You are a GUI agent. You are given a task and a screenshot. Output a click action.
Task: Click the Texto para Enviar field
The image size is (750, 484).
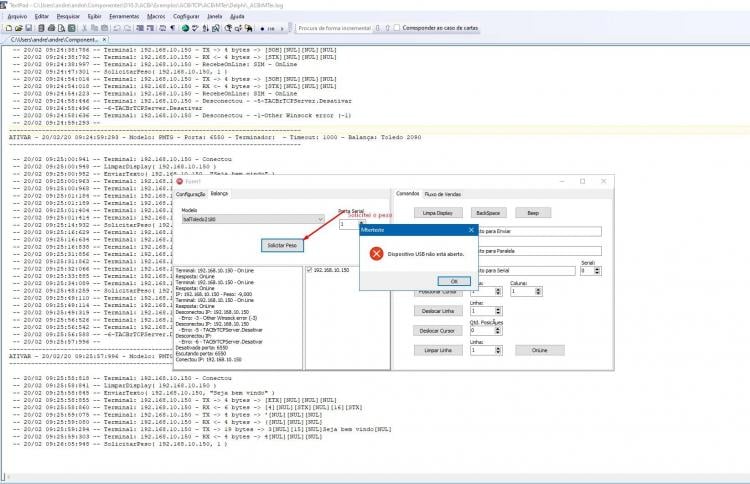point(540,231)
